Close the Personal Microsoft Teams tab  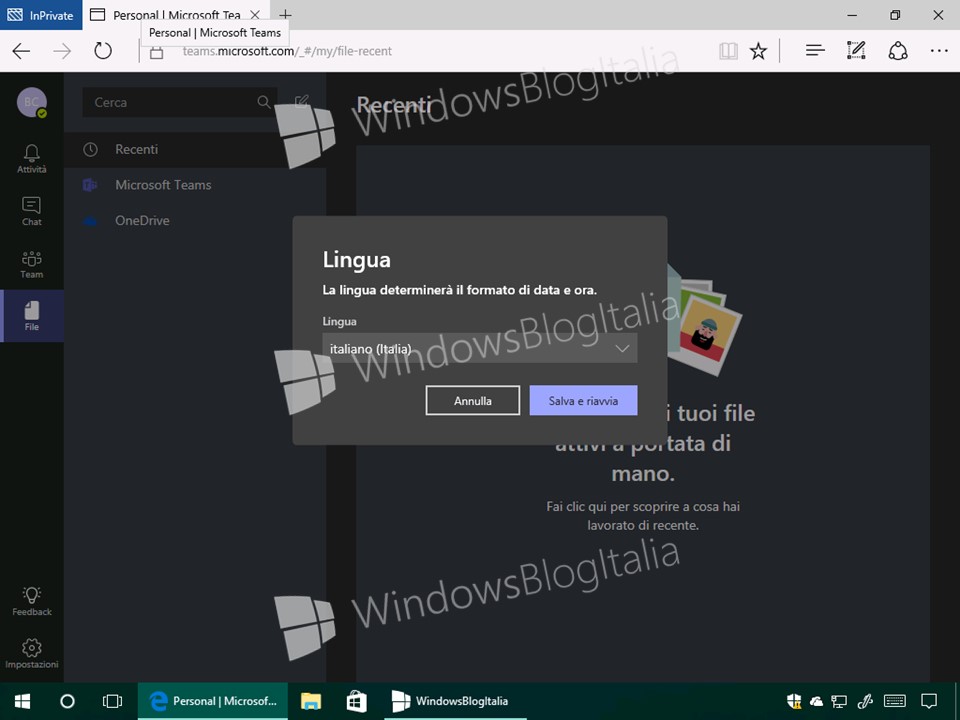255,15
